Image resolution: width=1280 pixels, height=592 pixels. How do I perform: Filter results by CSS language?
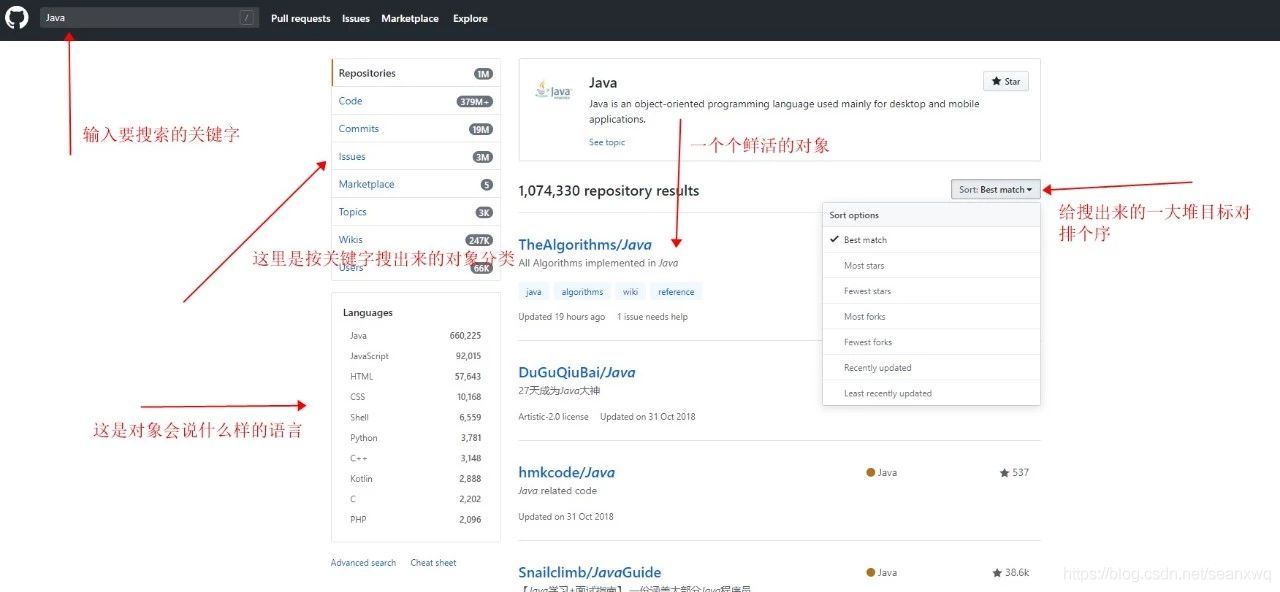[x=415, y=397]
